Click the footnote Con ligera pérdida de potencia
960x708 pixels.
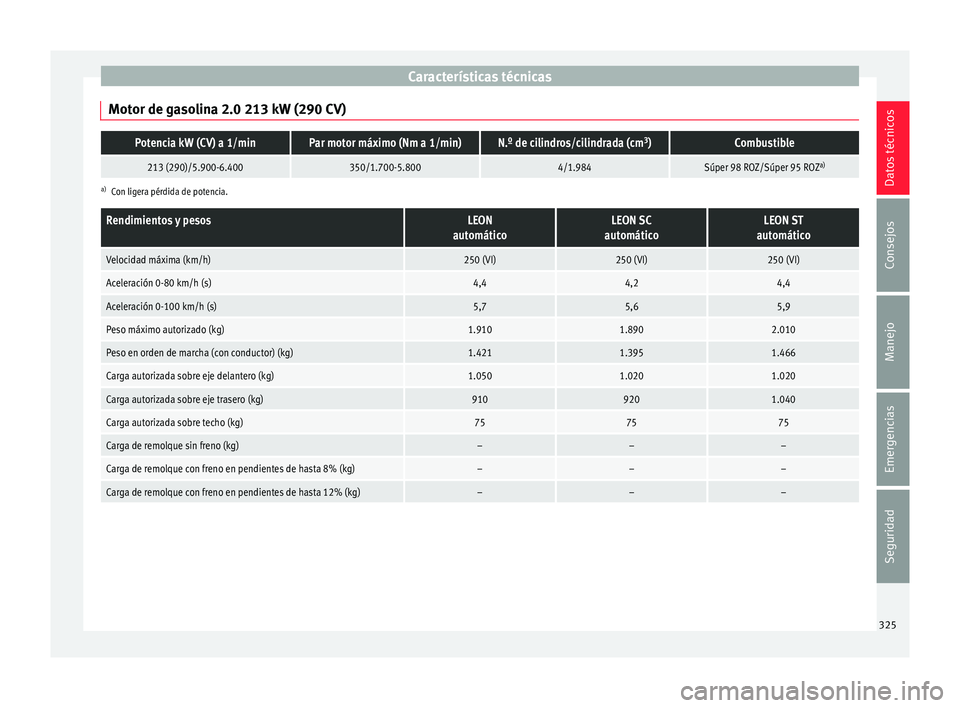pos(169,192)
